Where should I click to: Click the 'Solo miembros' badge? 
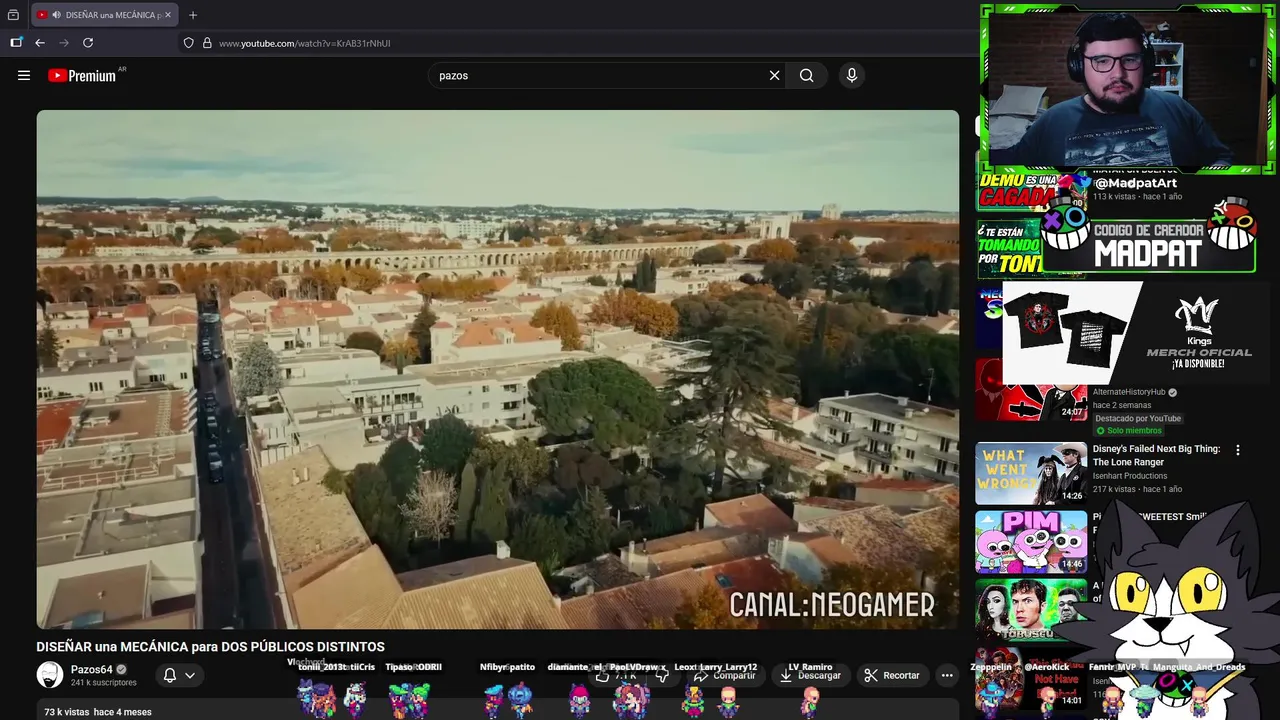coord(1128,431)
